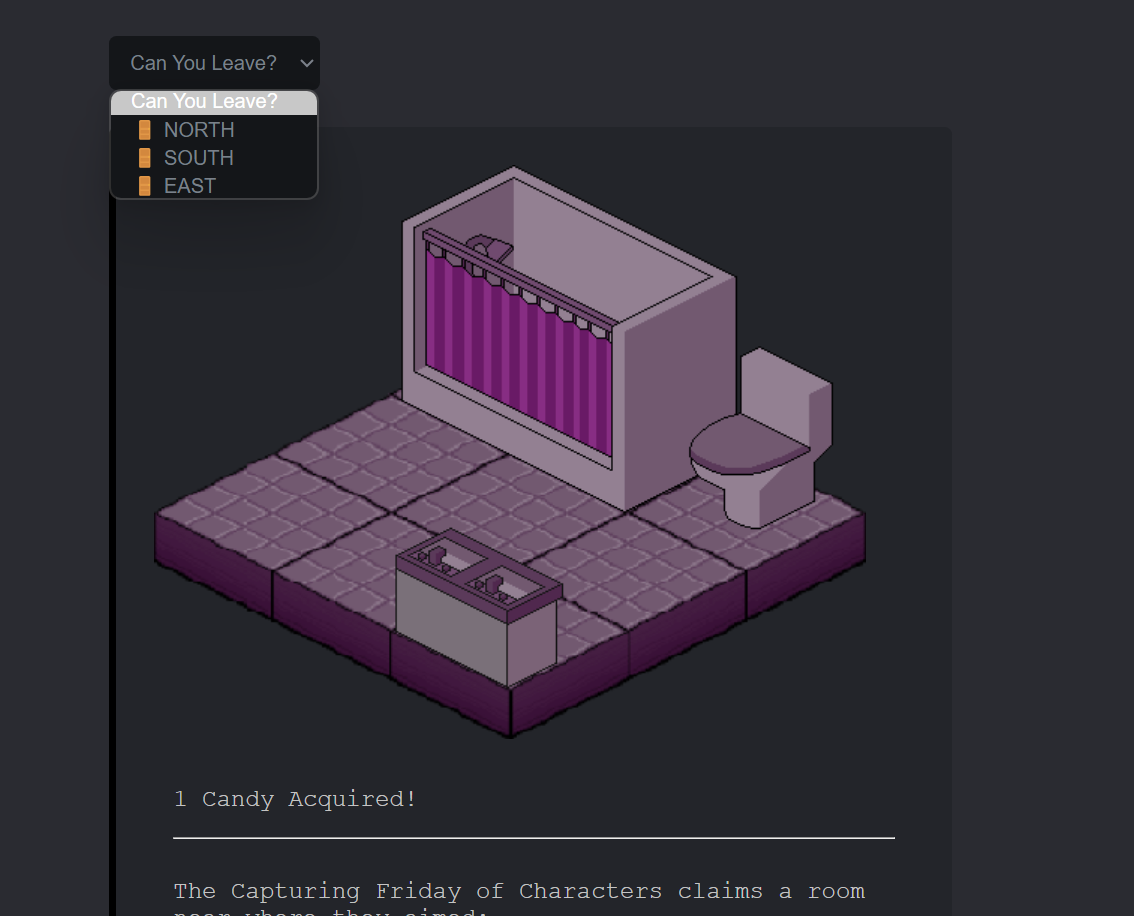Click the door icon beside SOUTH
This screenshot has height=916, width=1134.
(145, 158)
